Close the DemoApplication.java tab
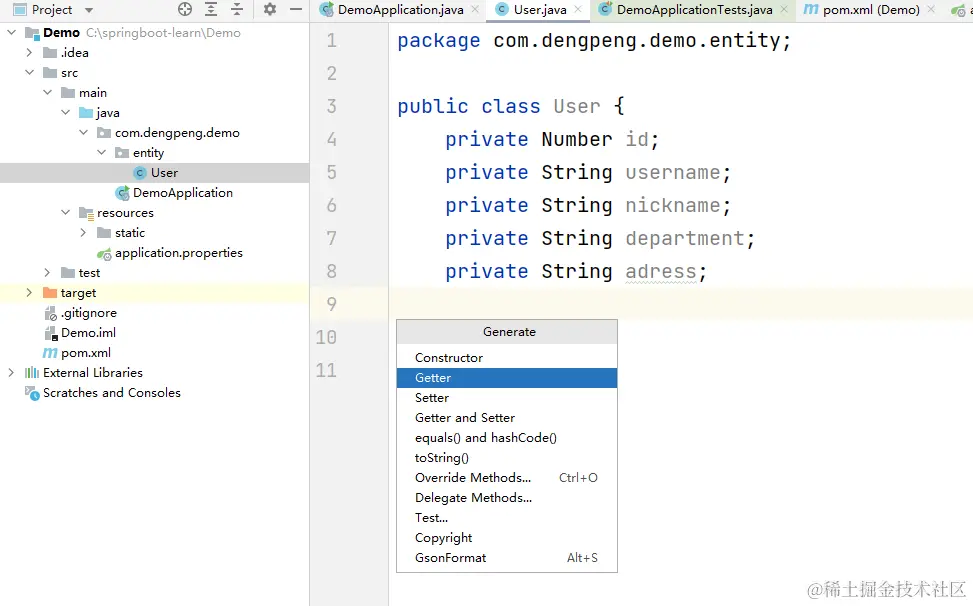 point(475,9)
